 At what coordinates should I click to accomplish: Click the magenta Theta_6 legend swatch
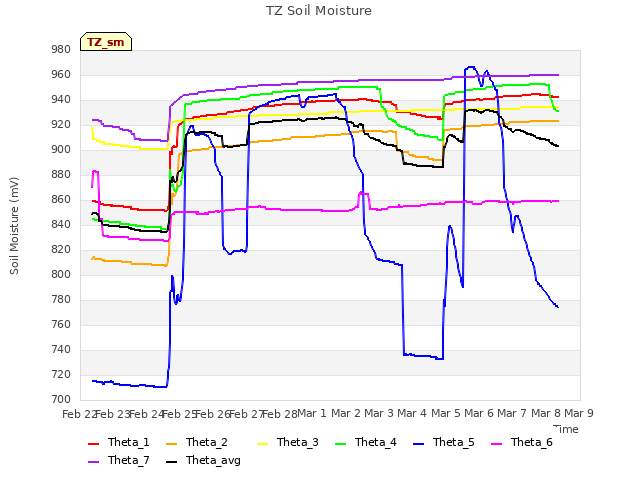point(497,444)
